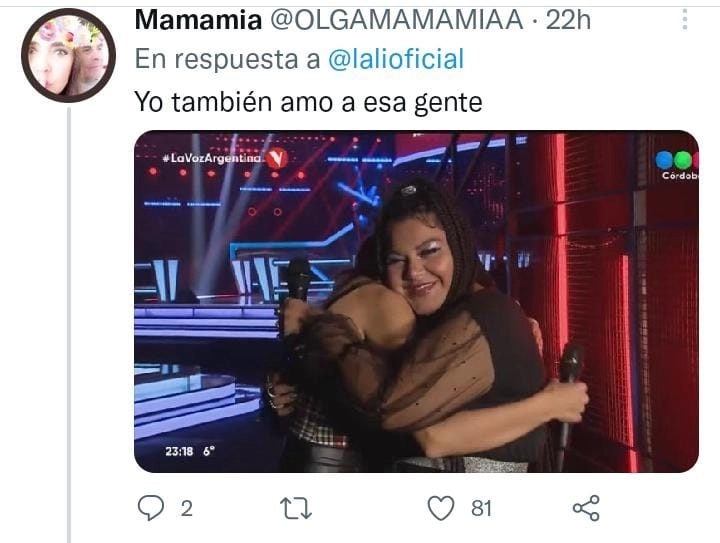Click the #LaVozArgentina hashtag overlay in image
This screenshot has height=543, width=720.
212,158
